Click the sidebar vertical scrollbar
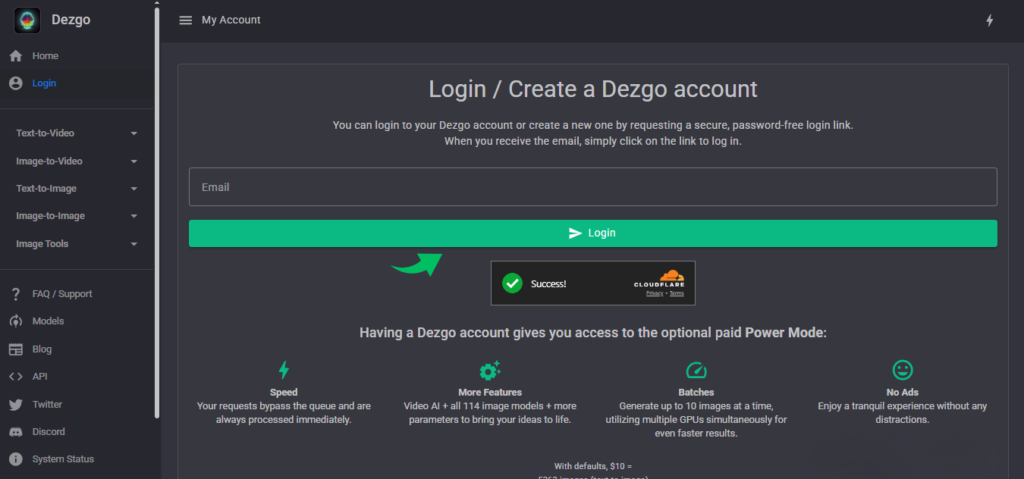 [x=157, y=212]
